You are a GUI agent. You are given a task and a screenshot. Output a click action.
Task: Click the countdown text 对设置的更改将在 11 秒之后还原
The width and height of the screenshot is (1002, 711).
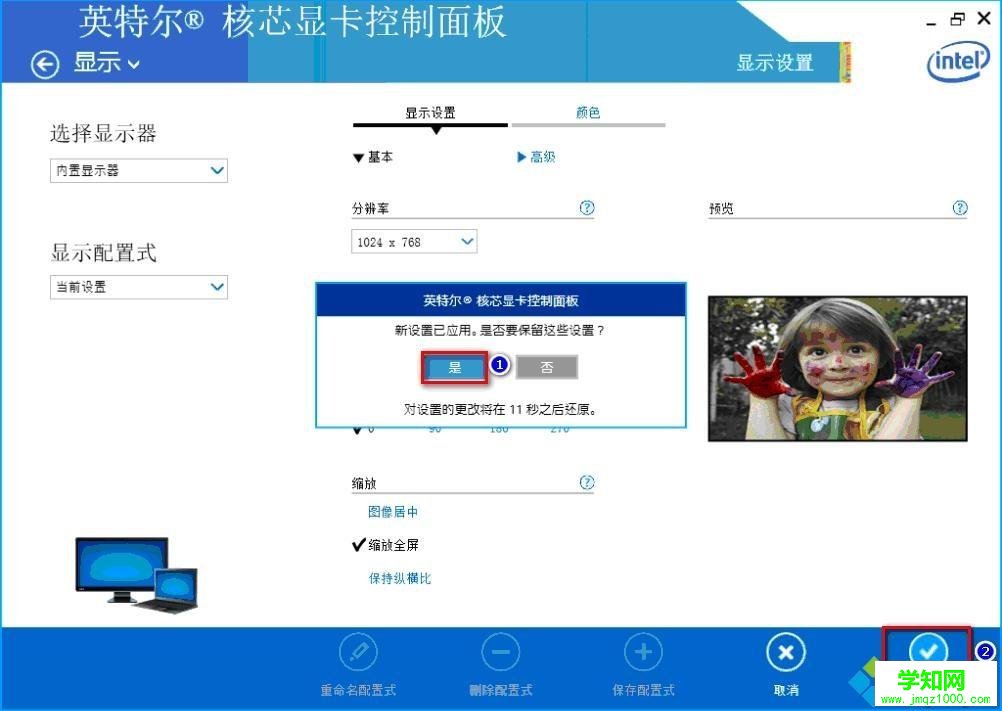click(500, 409)
